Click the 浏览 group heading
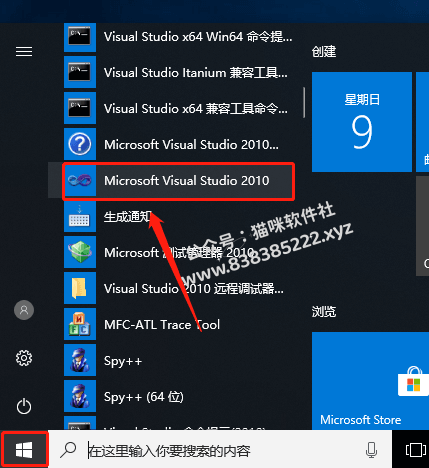This screenshot has width=429, height=468. click(x=324, y=312)
